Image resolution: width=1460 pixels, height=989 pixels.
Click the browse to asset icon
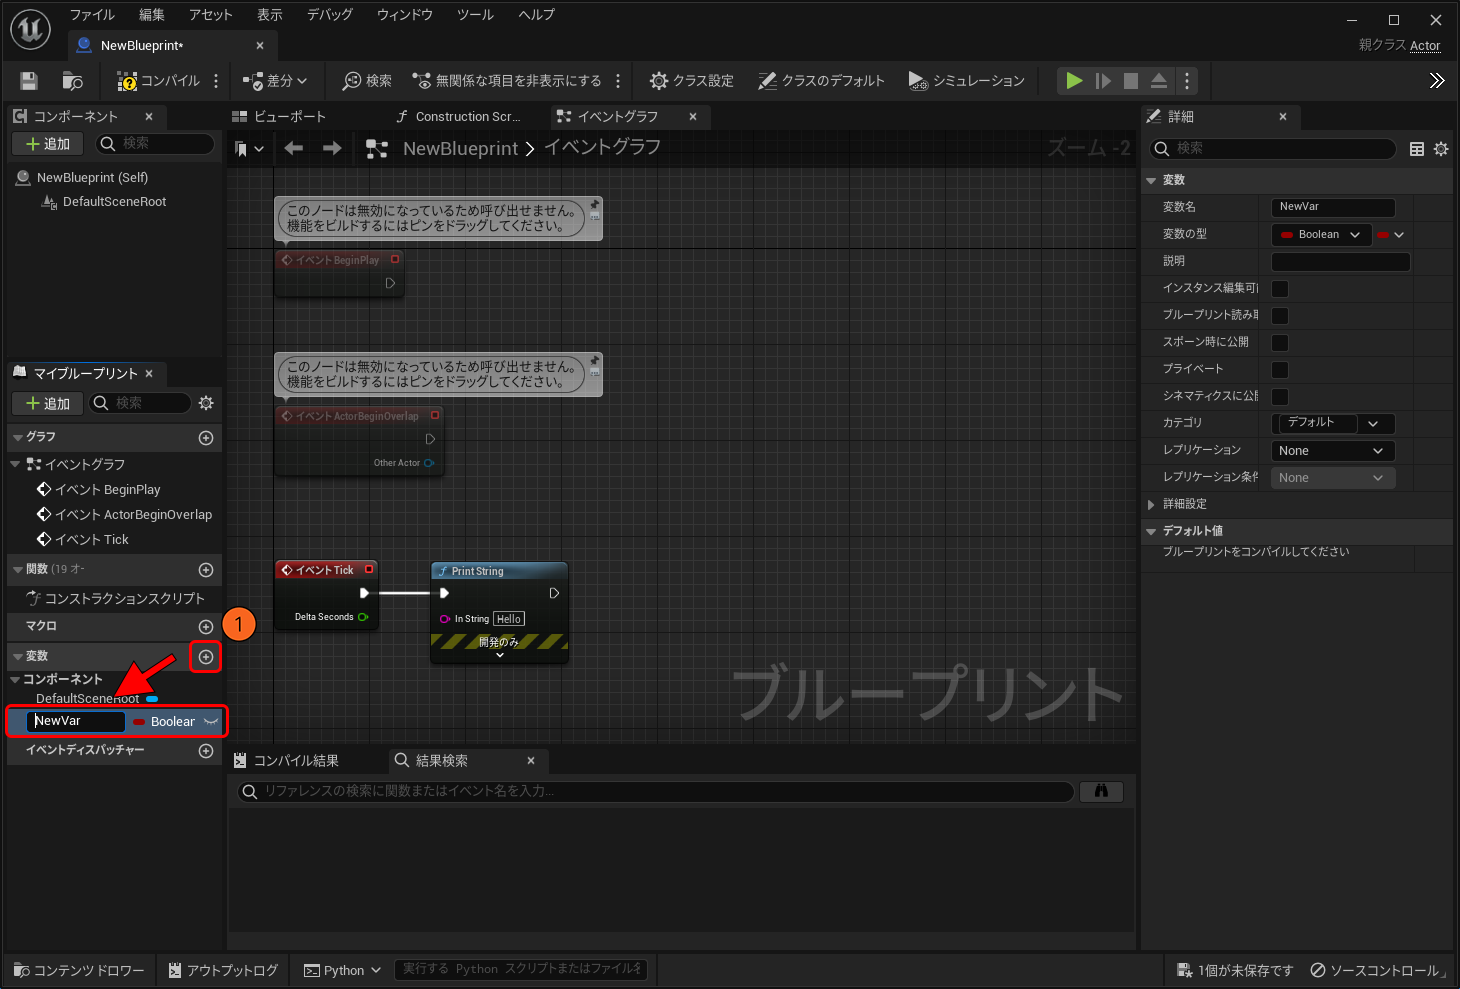click(x=72, y=81)
